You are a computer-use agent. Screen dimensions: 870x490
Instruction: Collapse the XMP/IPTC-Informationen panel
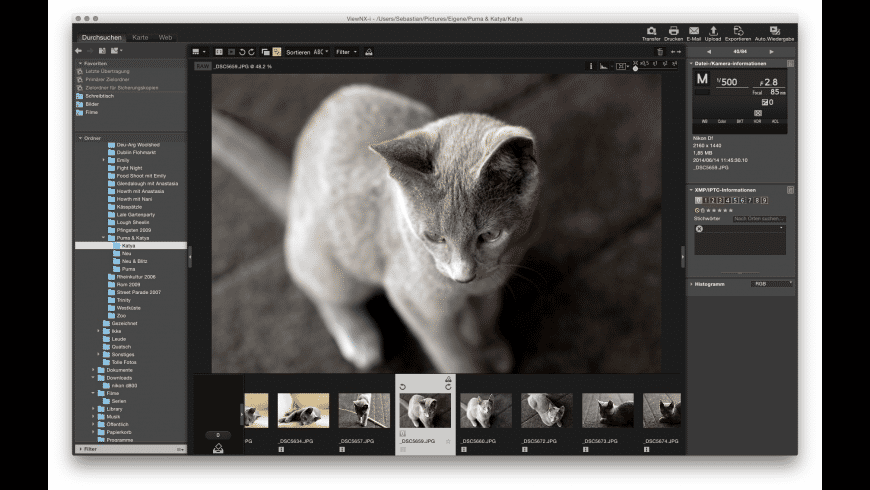coord(691,190)
